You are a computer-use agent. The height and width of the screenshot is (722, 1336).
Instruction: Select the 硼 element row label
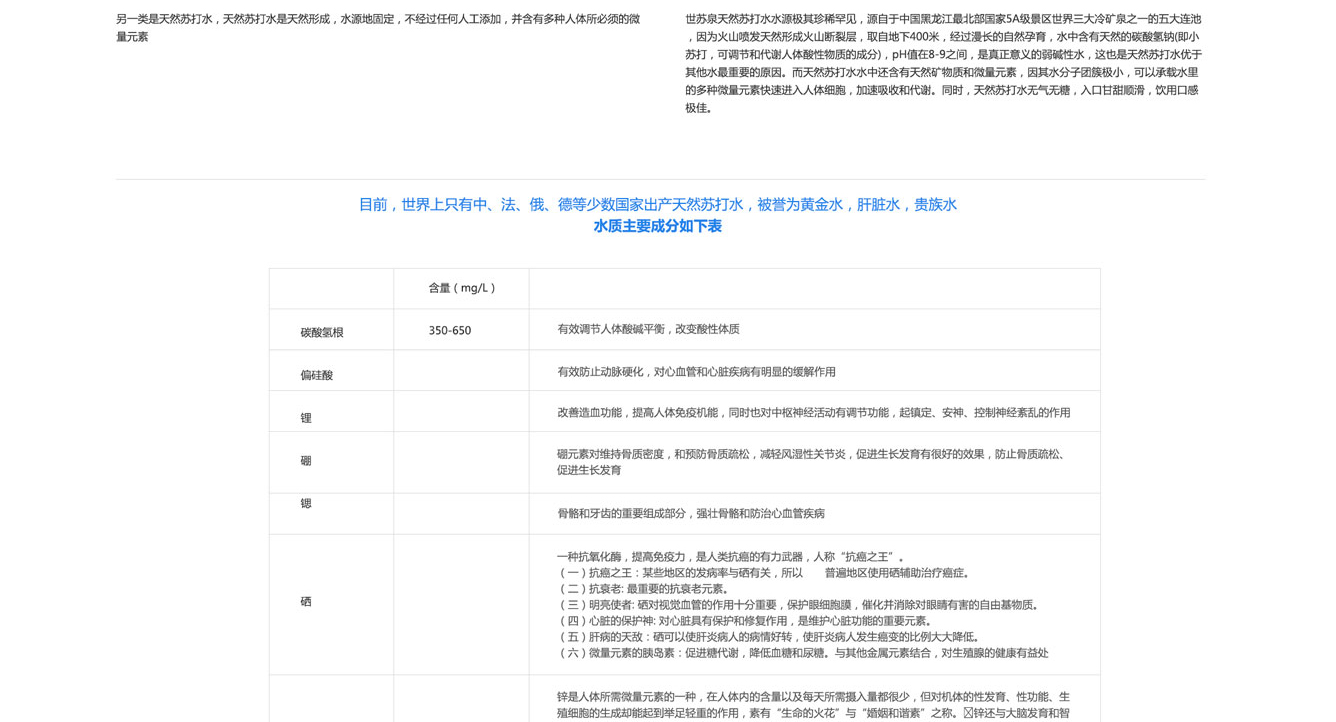306,461
